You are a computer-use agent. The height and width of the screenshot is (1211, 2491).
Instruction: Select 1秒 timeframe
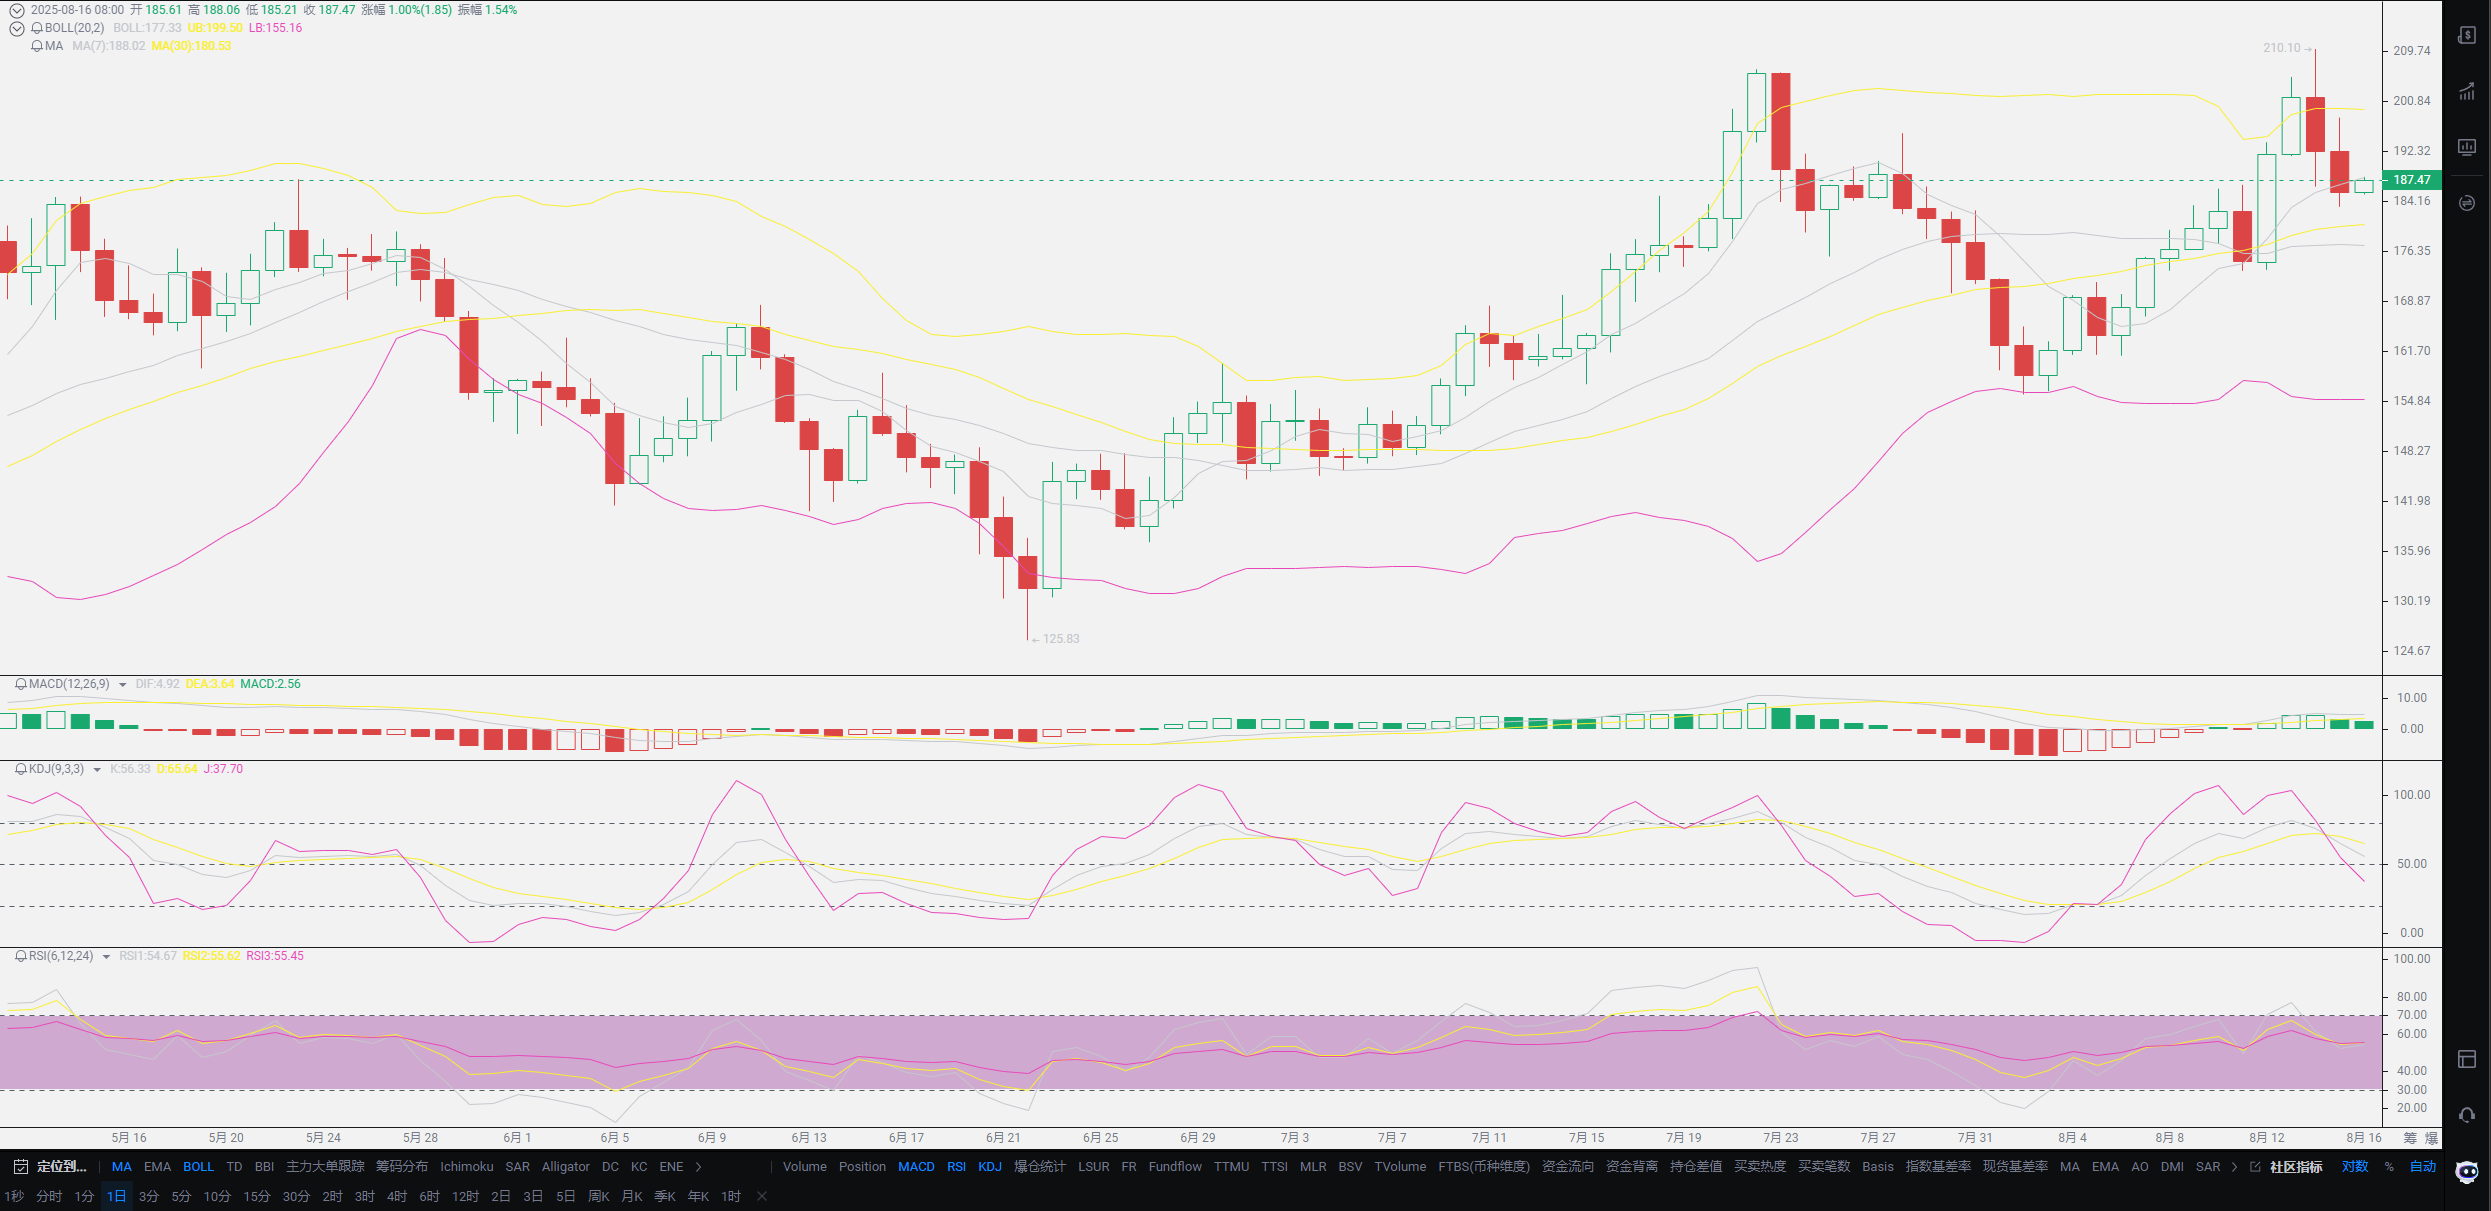(13, 1197)
